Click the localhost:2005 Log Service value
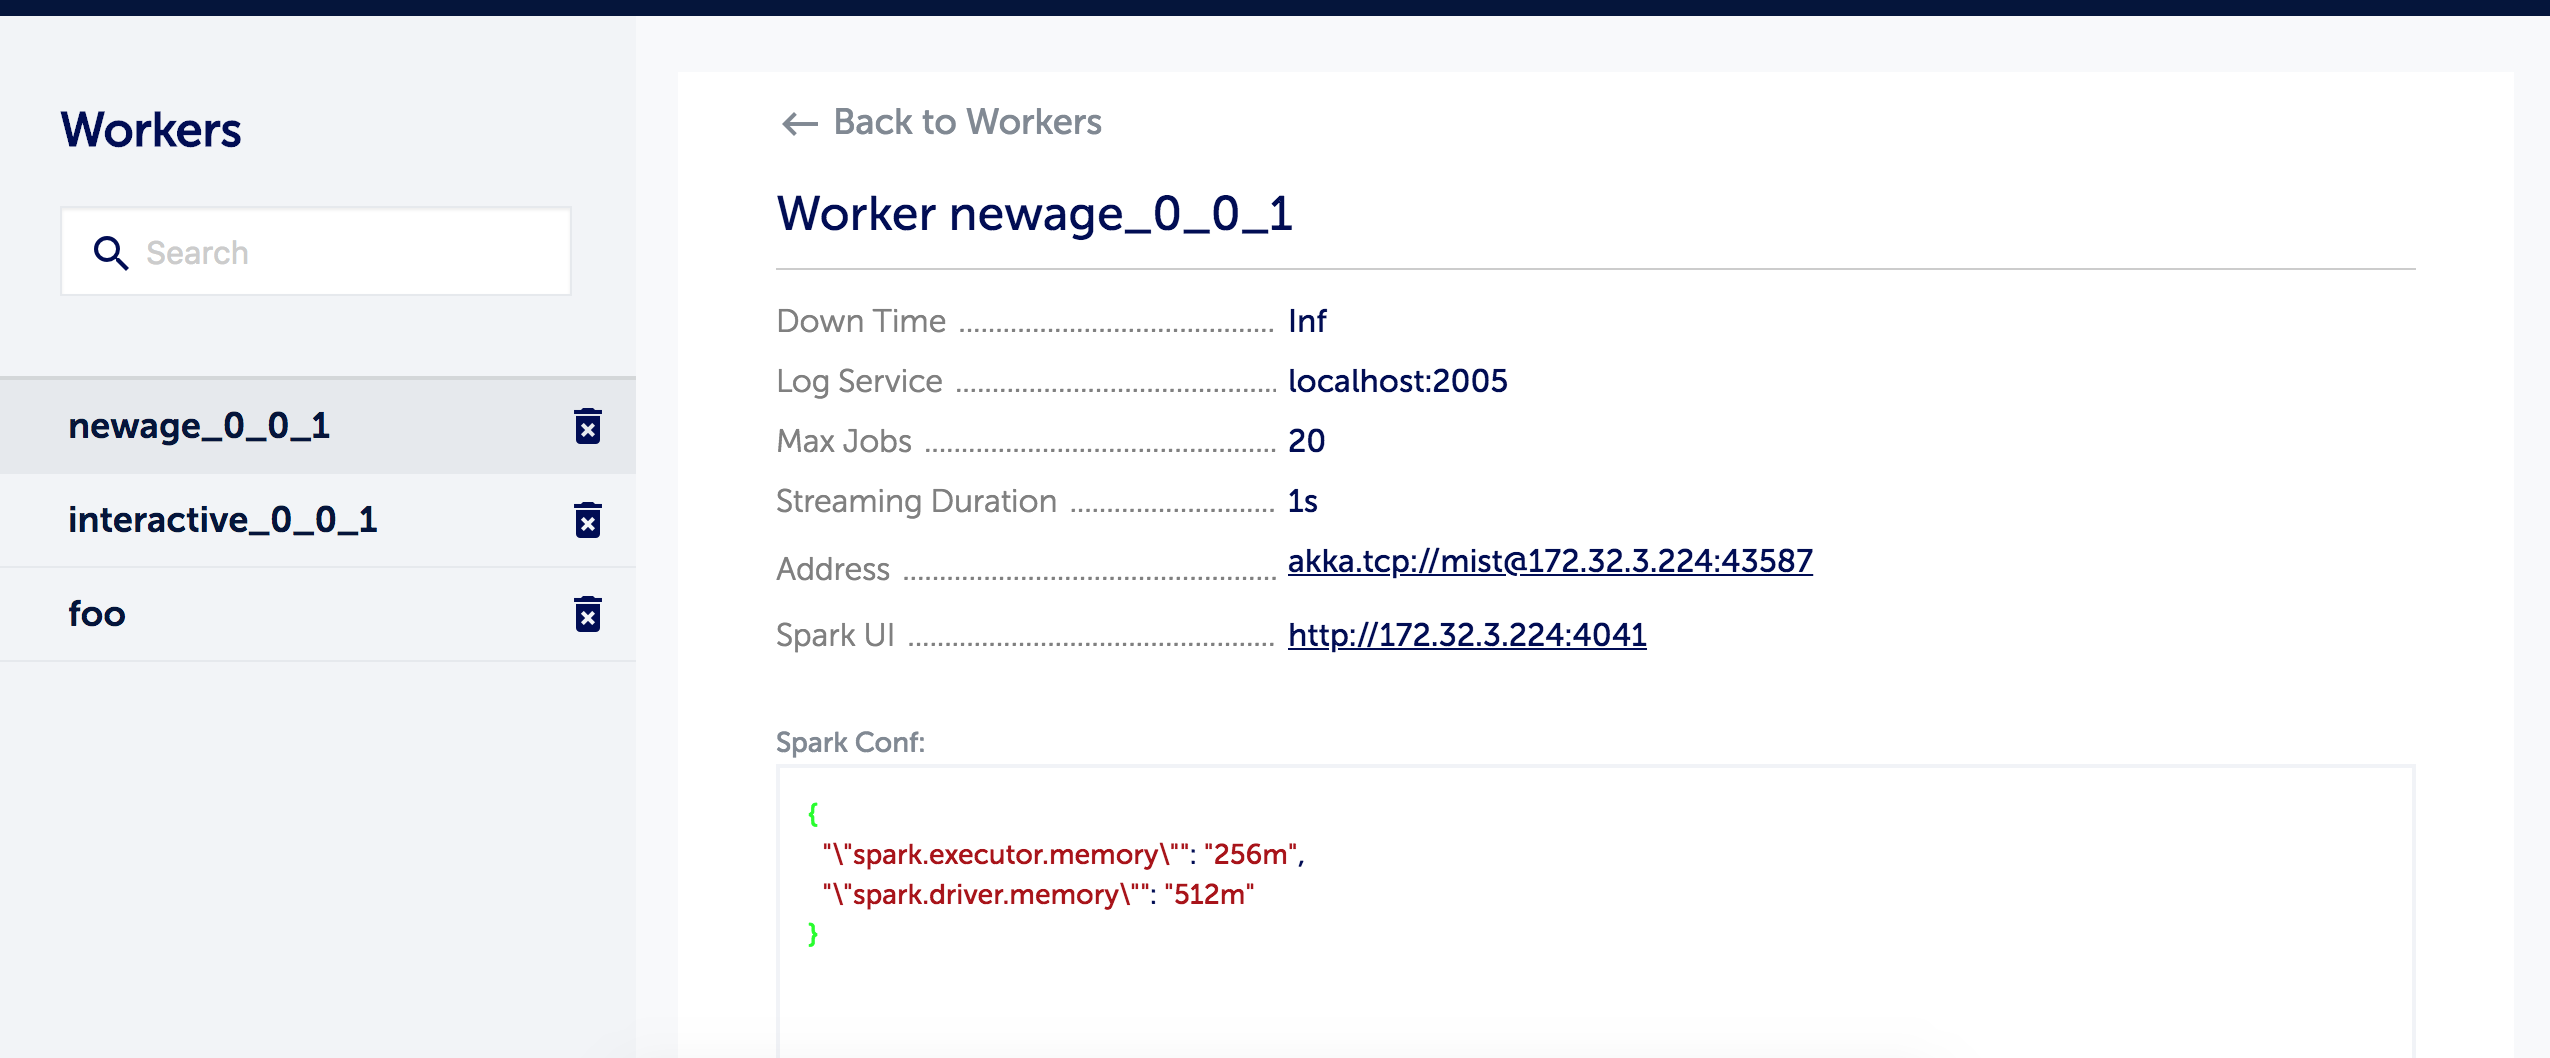 point(1398,381)
